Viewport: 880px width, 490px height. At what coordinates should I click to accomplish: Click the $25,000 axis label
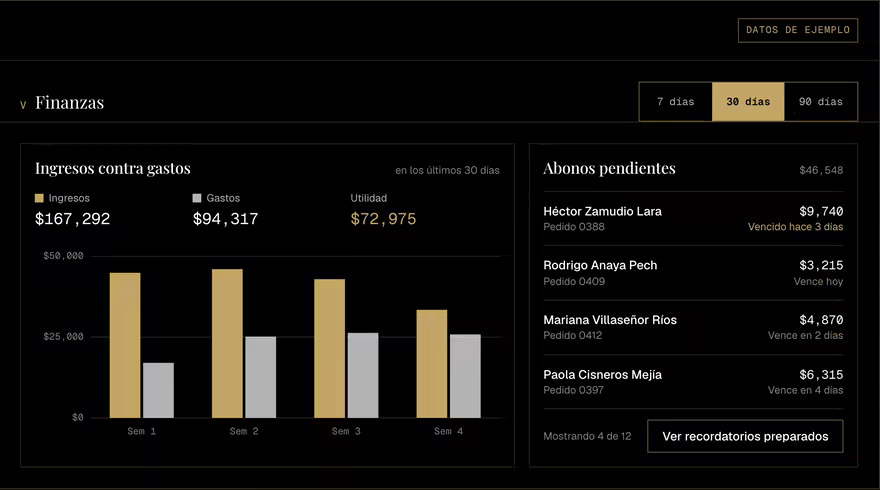pos(63,337)
